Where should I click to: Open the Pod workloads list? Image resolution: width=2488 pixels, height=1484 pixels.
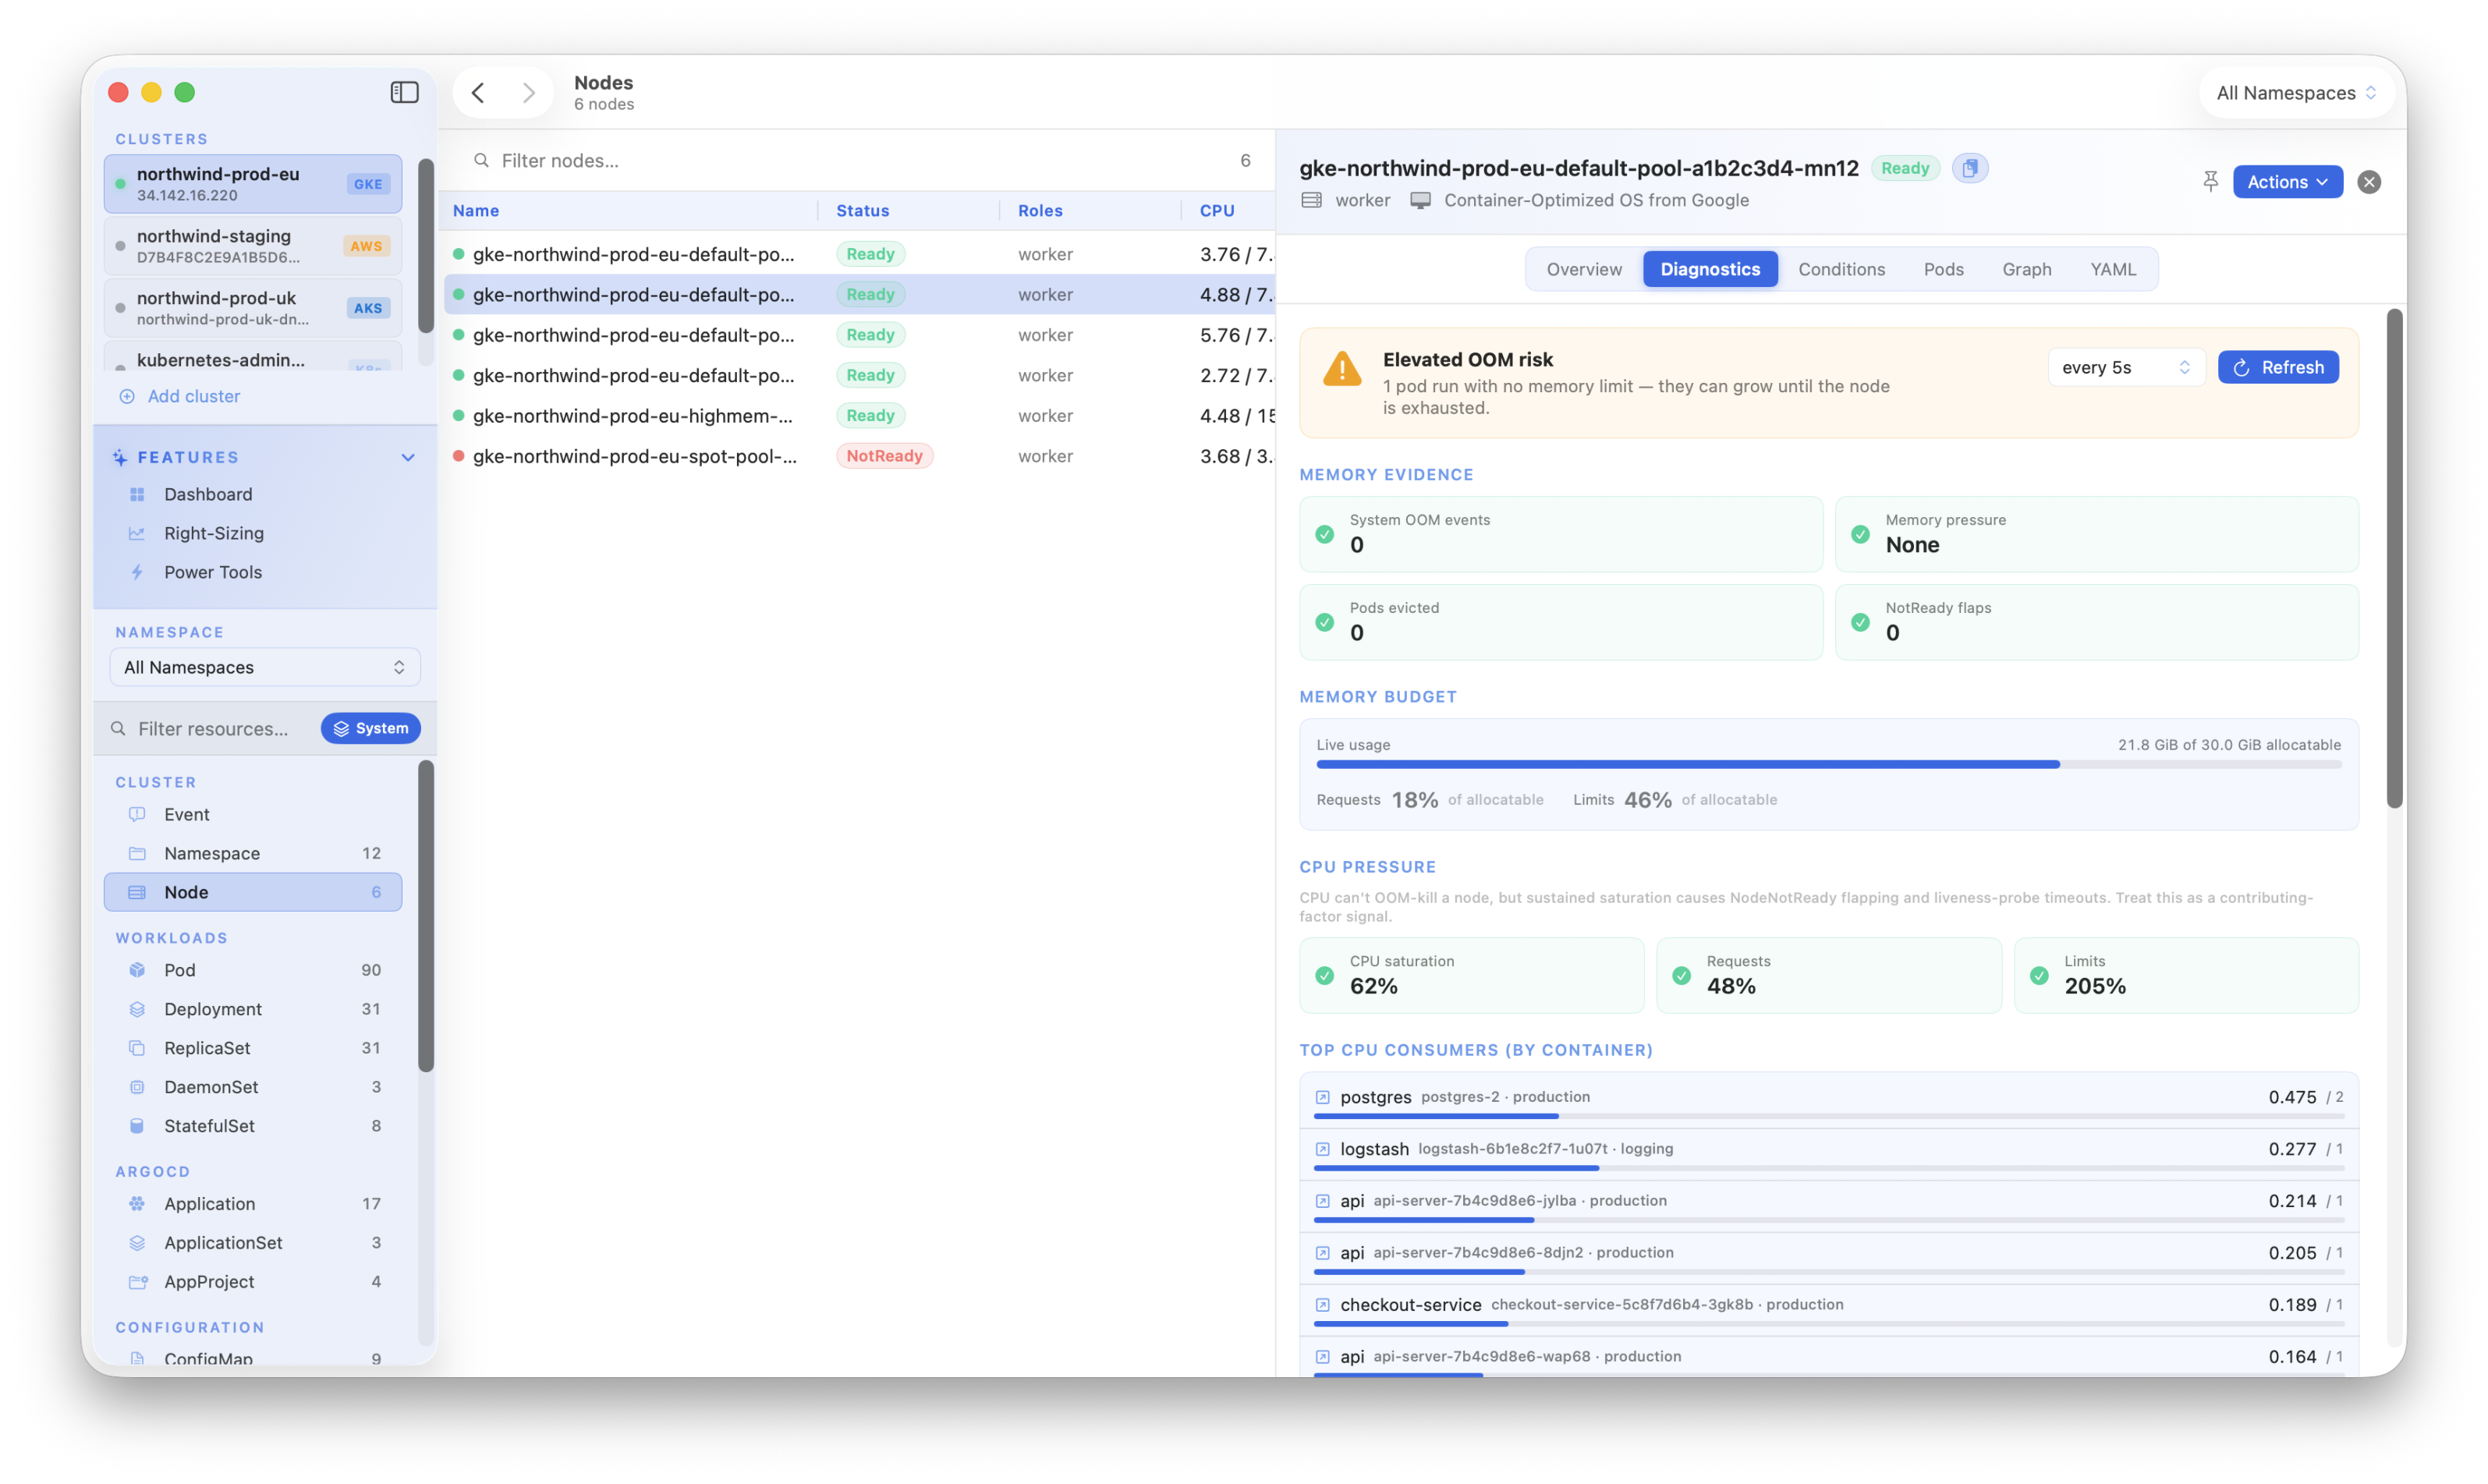tap(253, 970)
